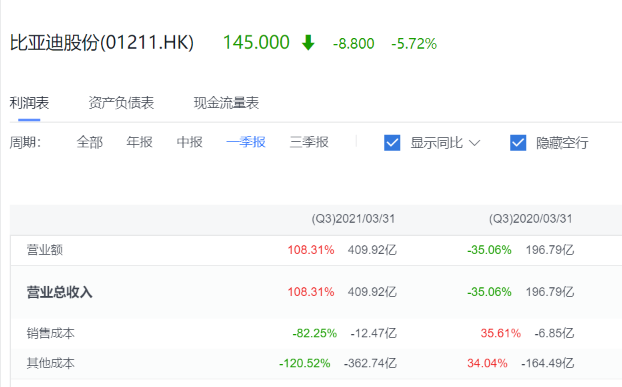Click the -12.47亿 cell
Screen dimensions: 622x387
[373, 333]
